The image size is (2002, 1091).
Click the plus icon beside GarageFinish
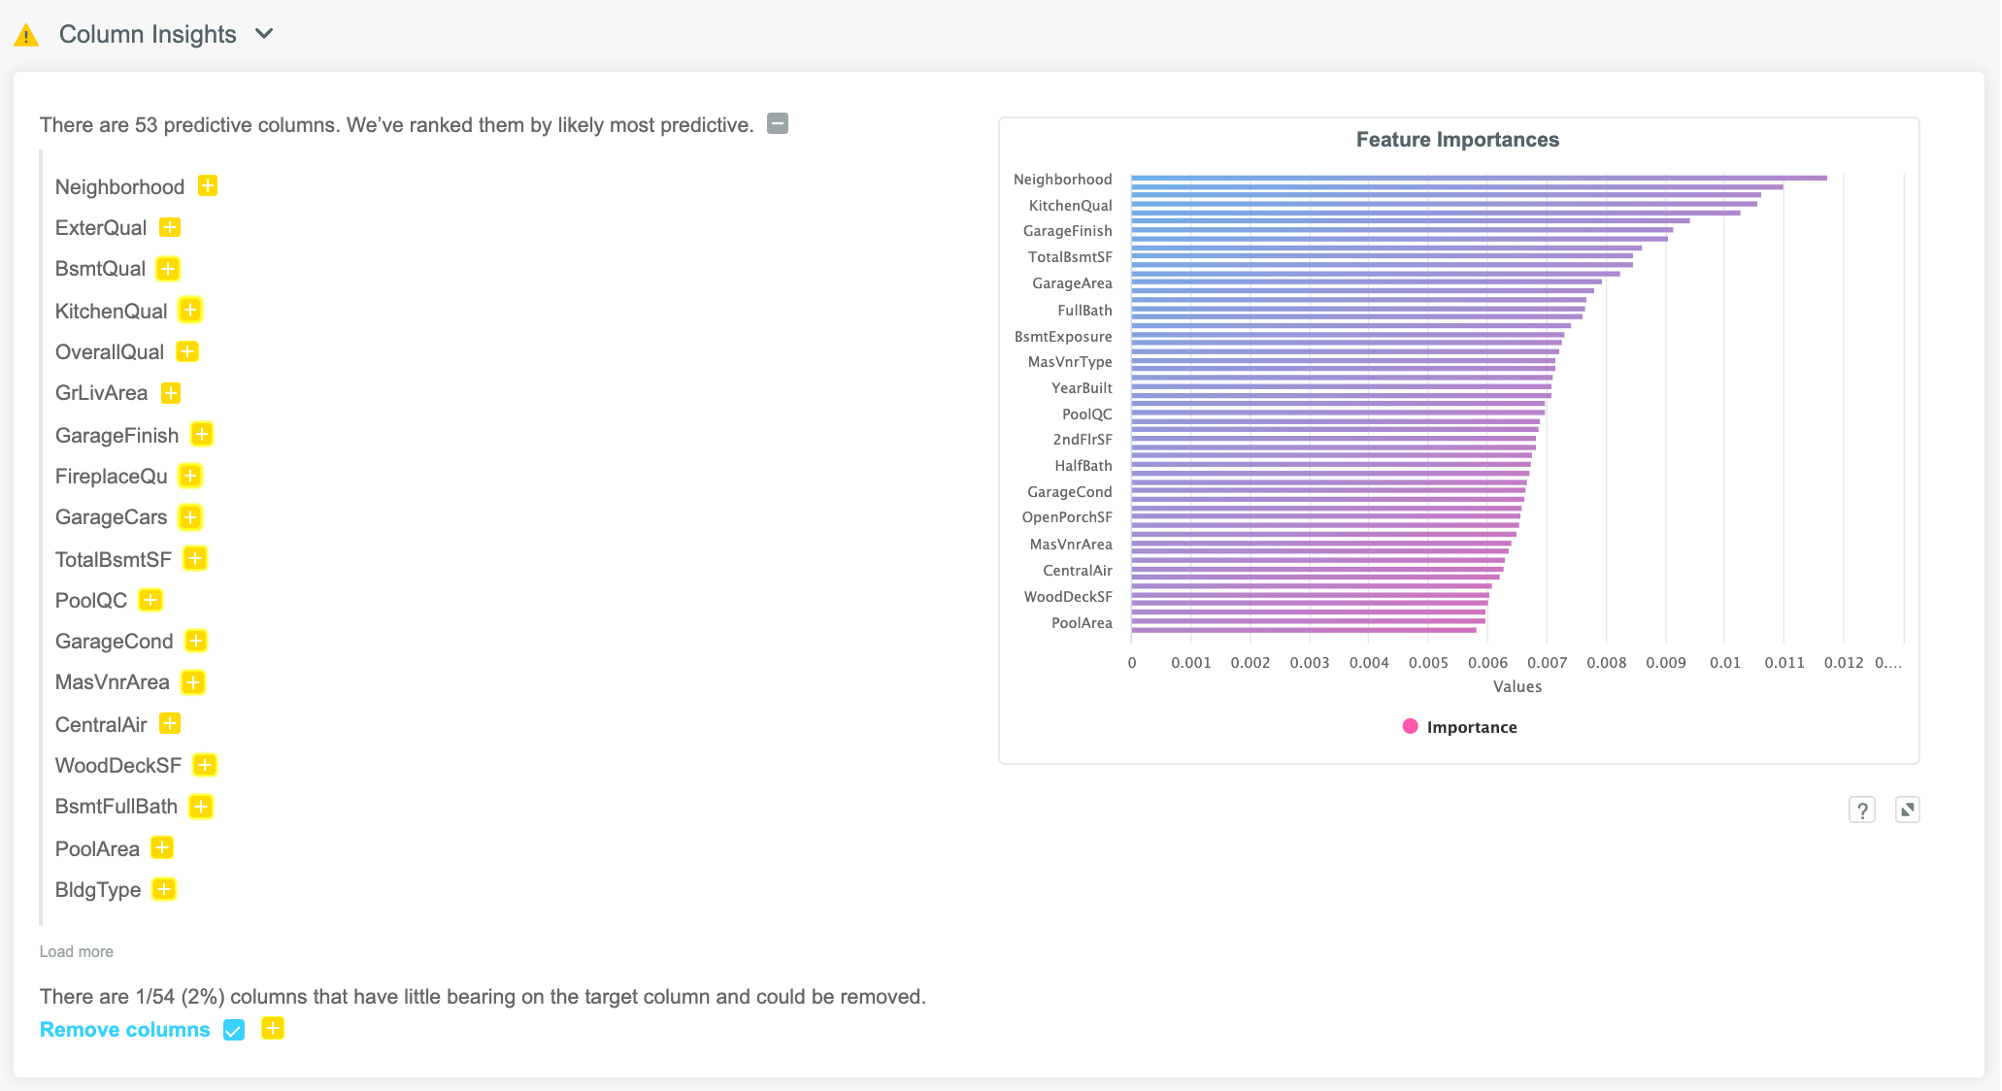click(202, 434)
